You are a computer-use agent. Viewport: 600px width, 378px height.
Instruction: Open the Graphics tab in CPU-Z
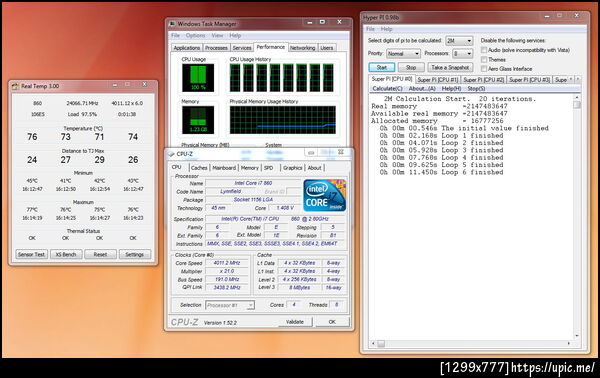point(292,168)
